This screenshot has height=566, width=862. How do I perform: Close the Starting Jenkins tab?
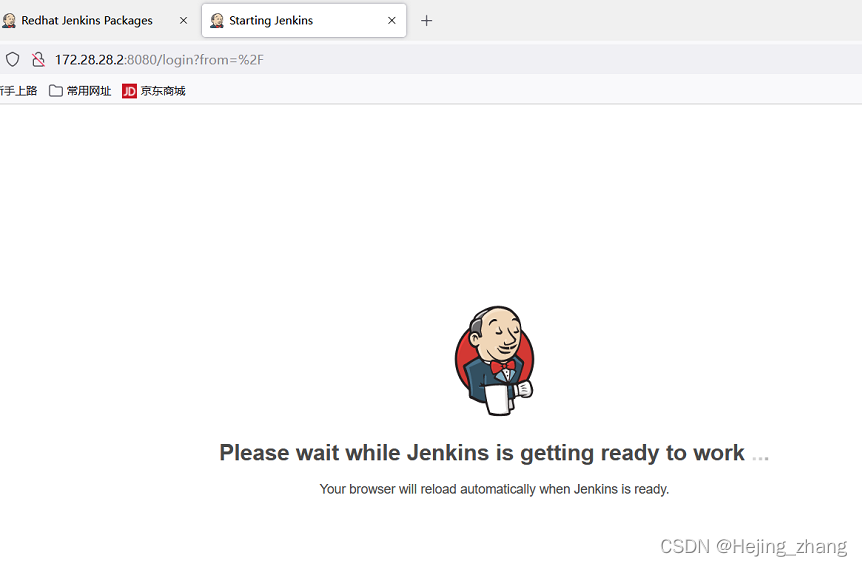(392, 21)
